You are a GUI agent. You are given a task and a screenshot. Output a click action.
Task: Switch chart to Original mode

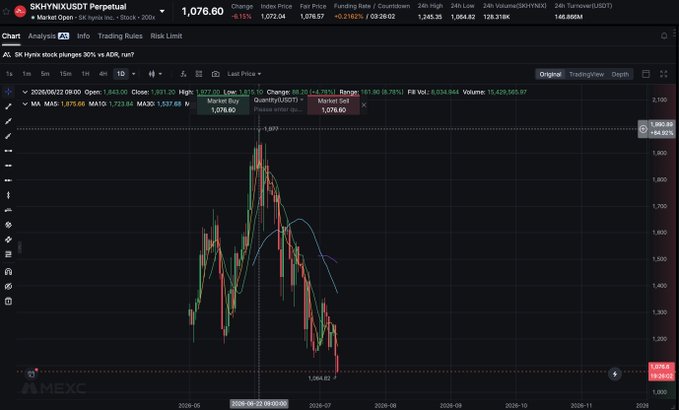(550, 74)
